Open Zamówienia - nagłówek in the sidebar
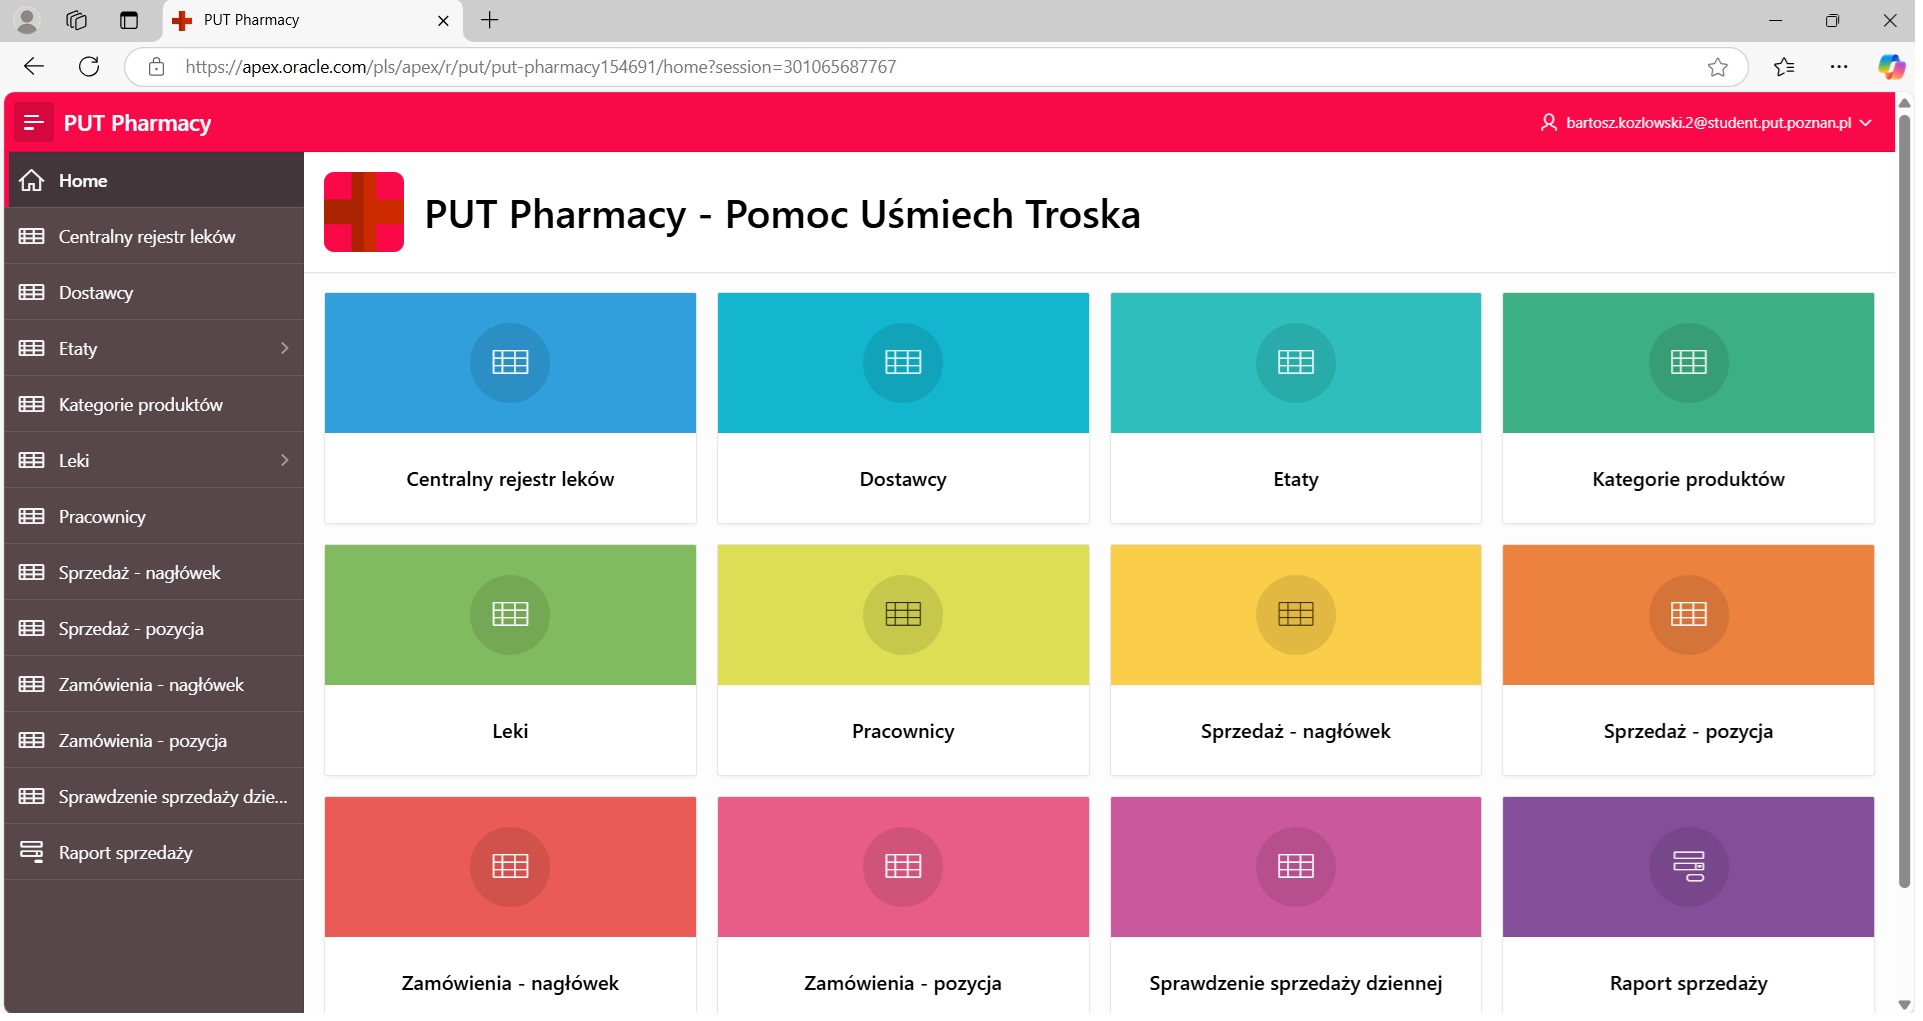The height and width of the screenshot is (1021, 1923). [x=155, y=685]
